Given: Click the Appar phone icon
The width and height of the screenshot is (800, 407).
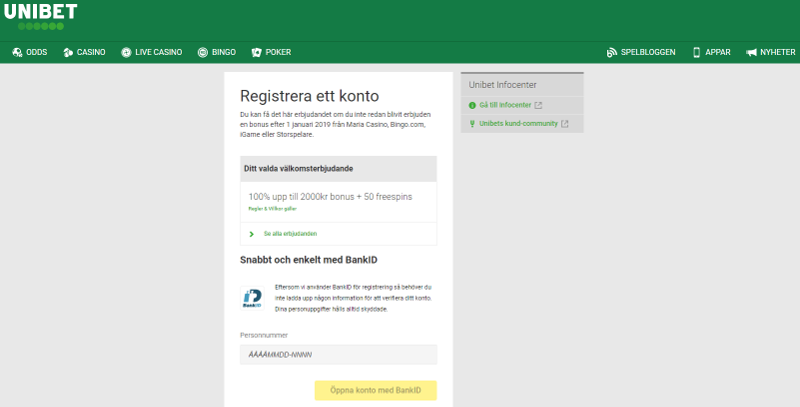Looking at the screenshot, I should tap(696, 52).
